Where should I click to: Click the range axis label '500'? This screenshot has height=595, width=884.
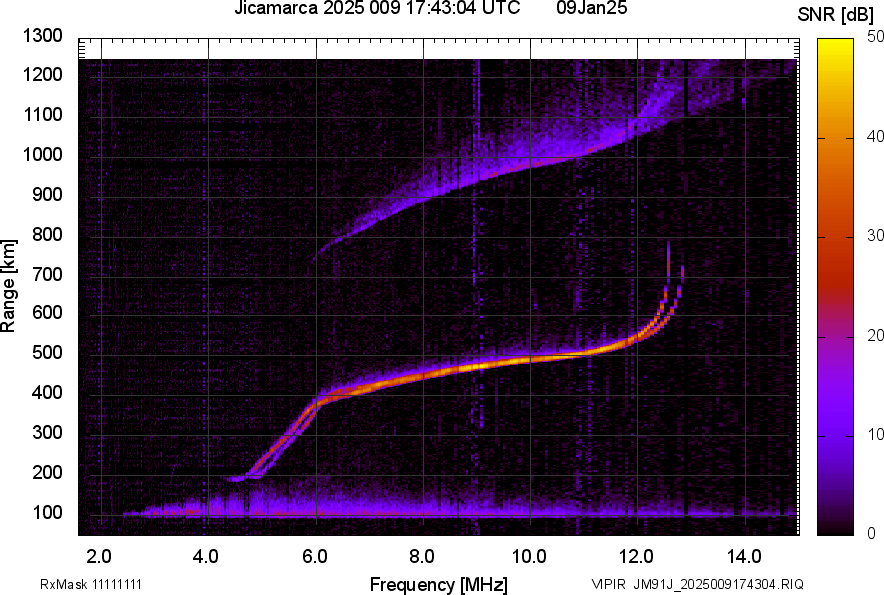pyautogui.click(x=47, y=352)
